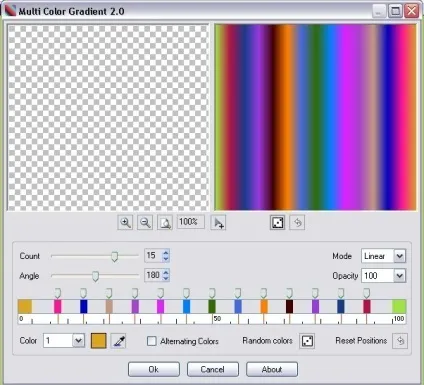Click the zoom percentage field showing 100%
The width and height of the screenshot is (424, 385).
click(x=191, y=222)
